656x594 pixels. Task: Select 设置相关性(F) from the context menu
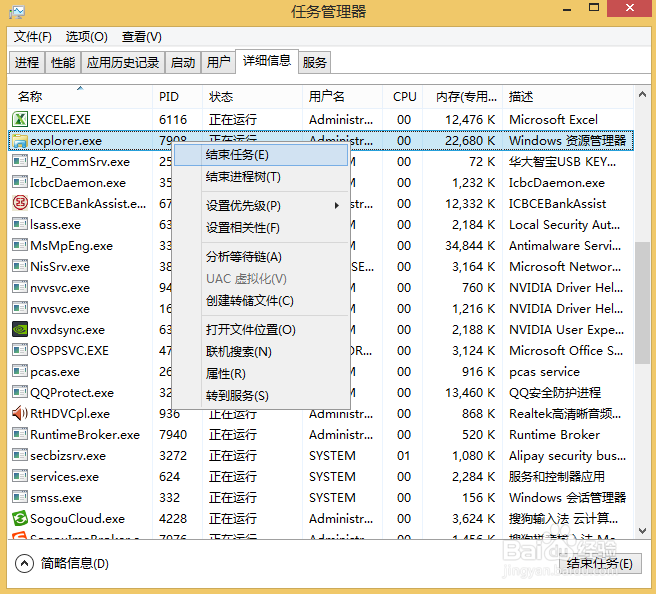pyautogui.click(x=261, y=228)
